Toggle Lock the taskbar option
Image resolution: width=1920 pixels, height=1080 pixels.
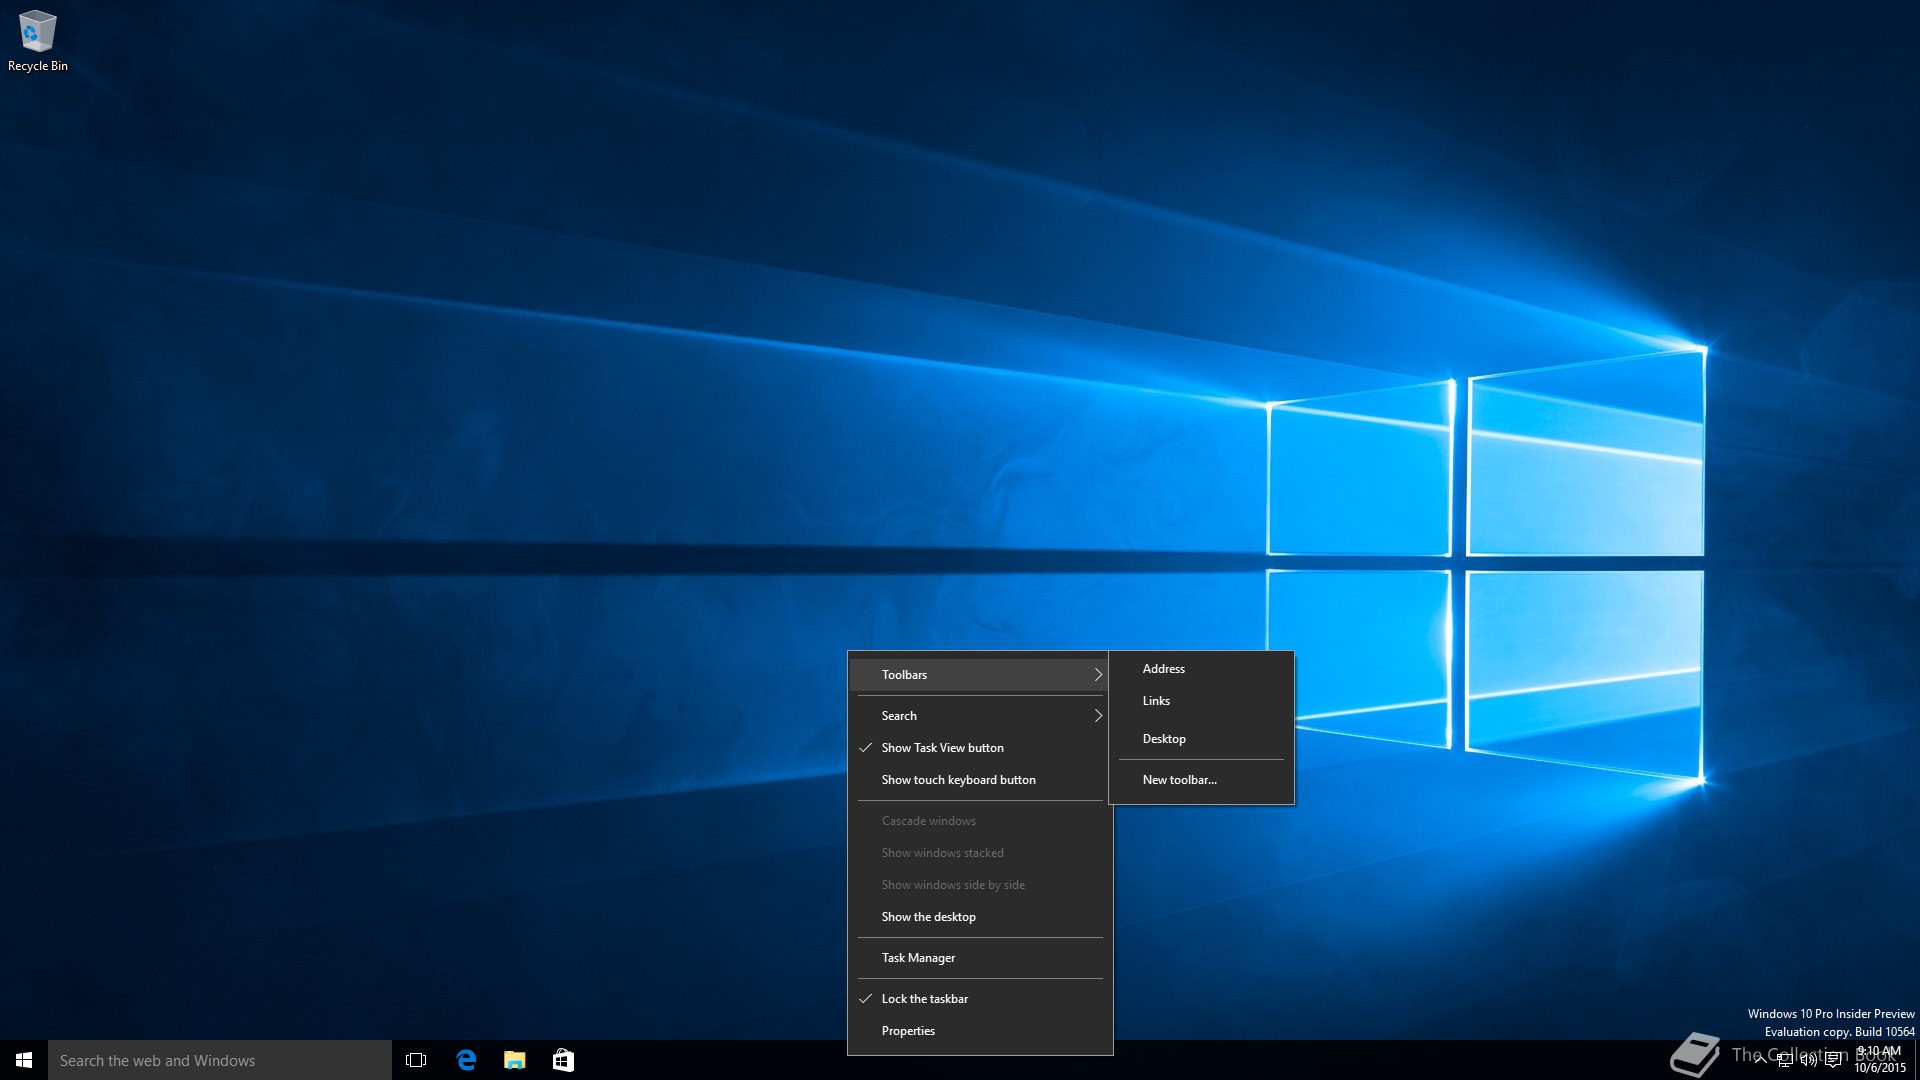click(x=980, y=999)
